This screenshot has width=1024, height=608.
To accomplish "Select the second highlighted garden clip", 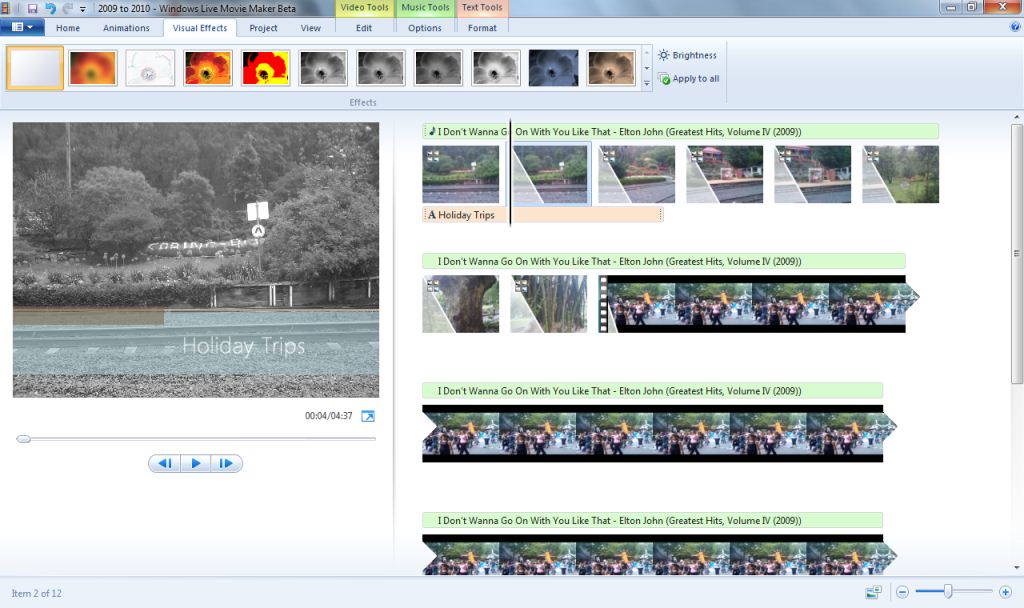I will click(549, 174).
